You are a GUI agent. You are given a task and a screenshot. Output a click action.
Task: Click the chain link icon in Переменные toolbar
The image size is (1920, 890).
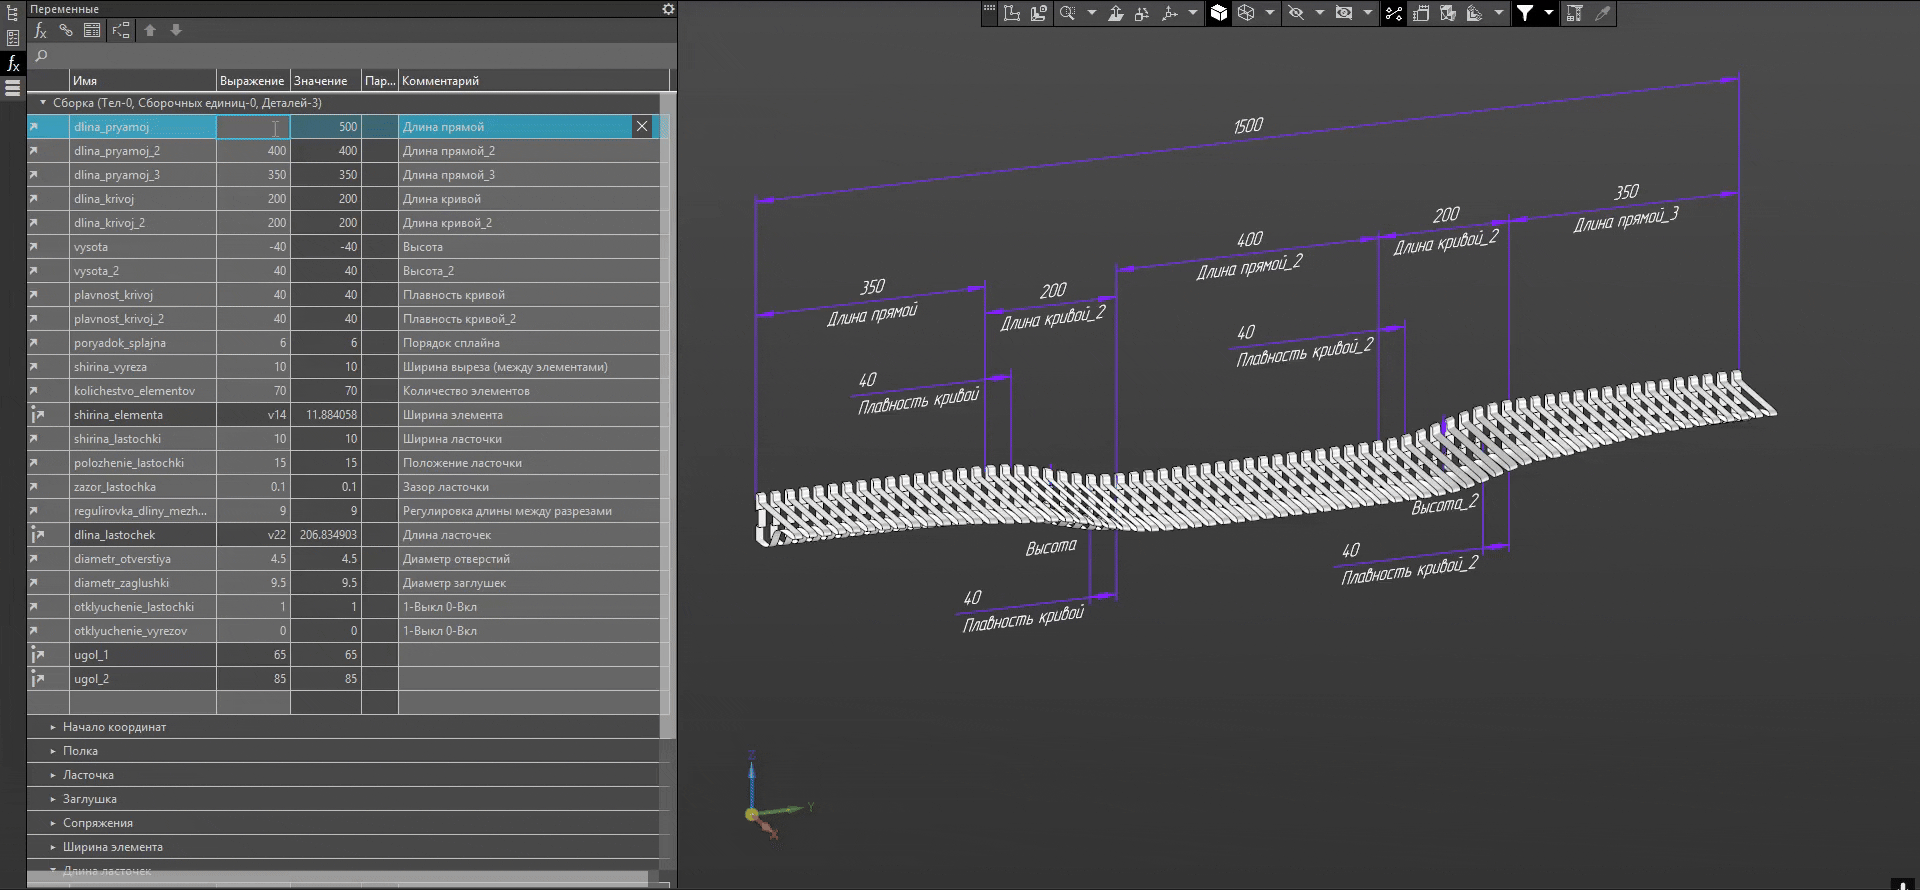pyautogui.click(x=66, y=31)
